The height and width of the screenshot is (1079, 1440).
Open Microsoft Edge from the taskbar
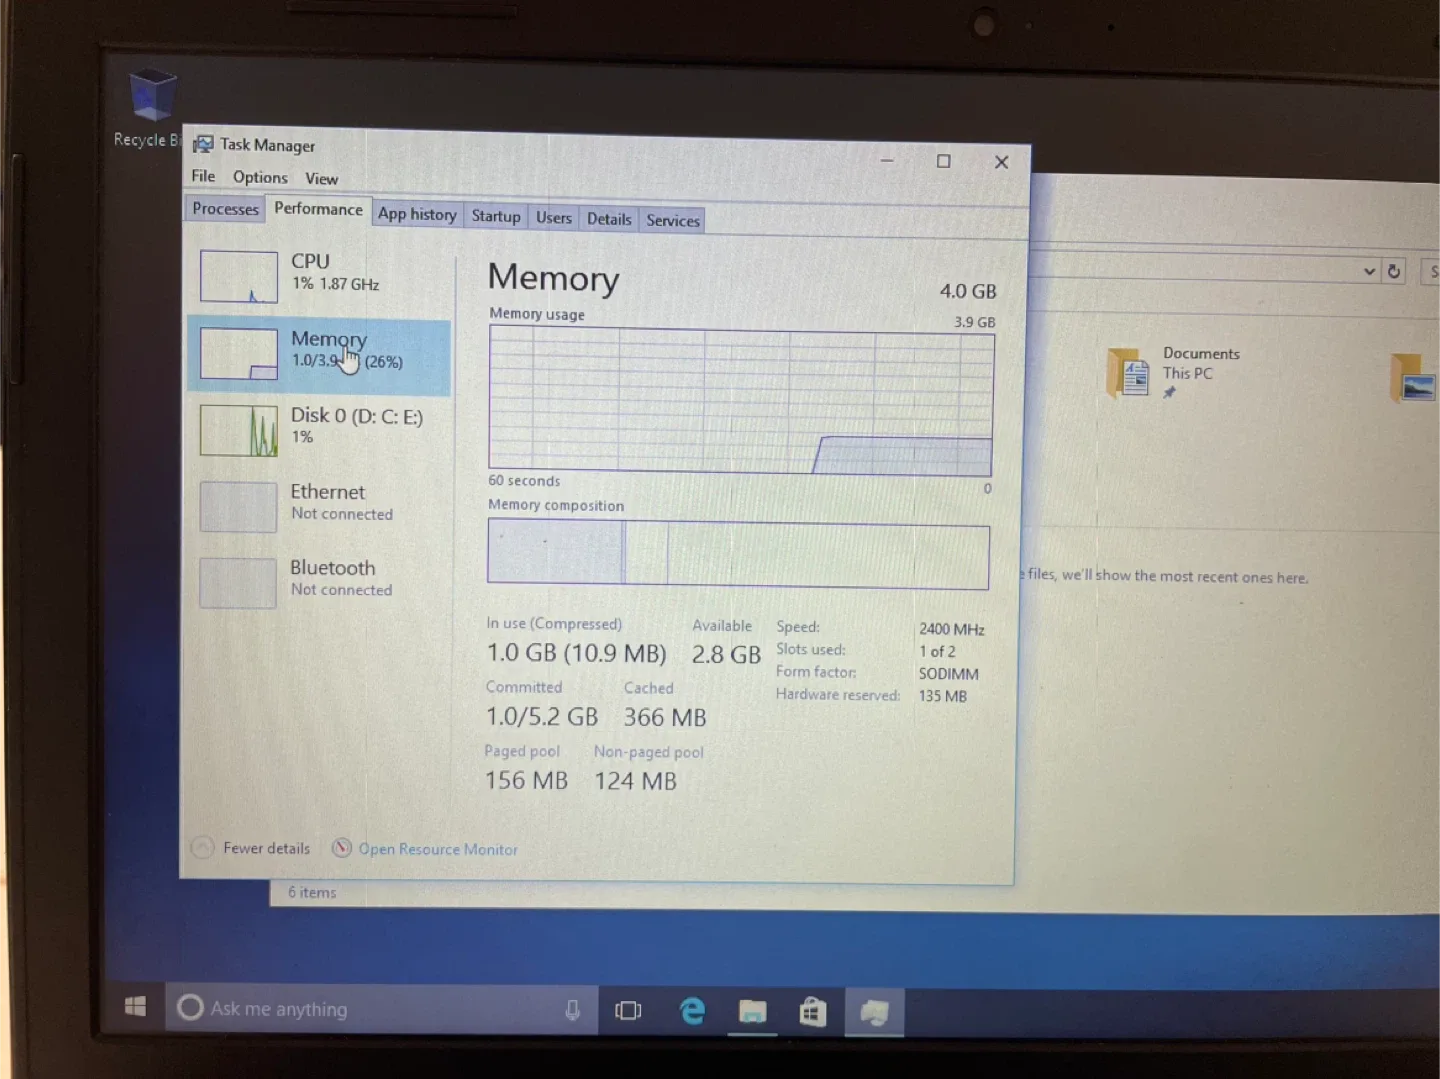point(691,1010)
